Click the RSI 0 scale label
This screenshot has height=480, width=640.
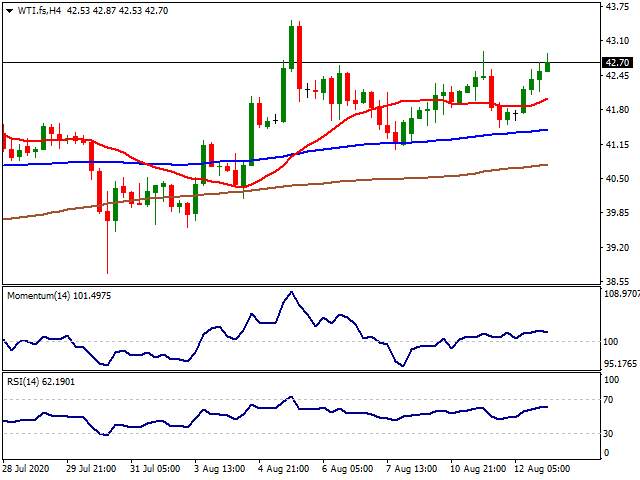(607, 453)
